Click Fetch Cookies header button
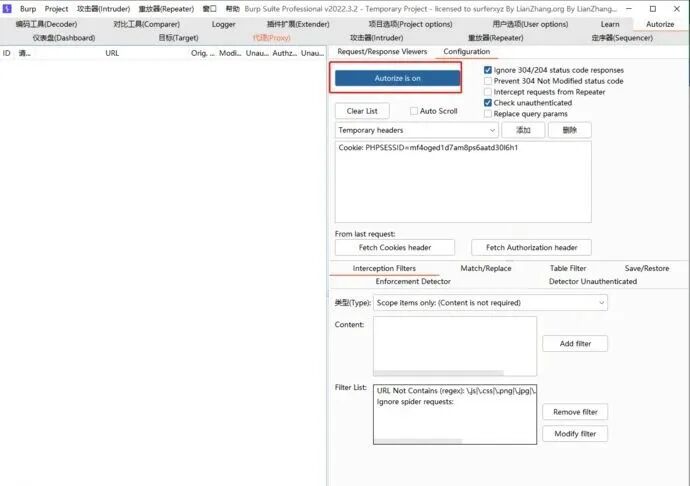 [x=395, y=247]
